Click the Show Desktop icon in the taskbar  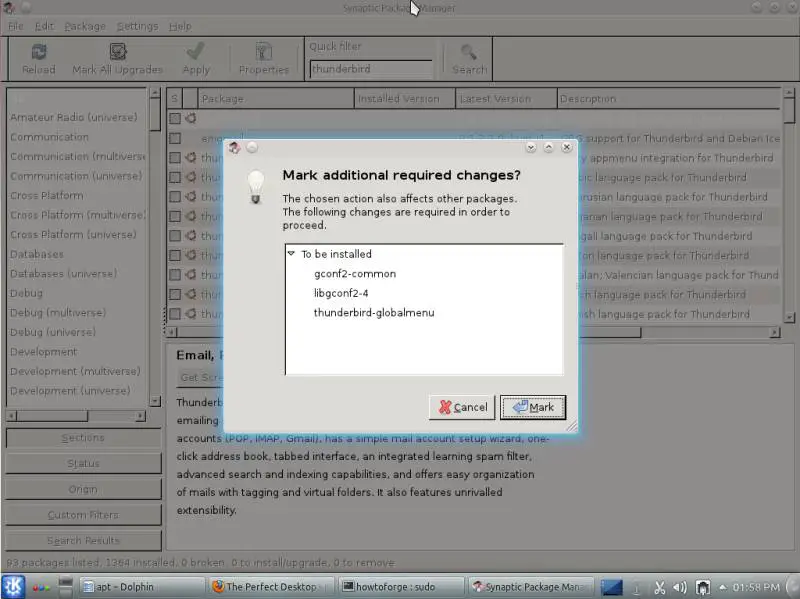point(66,587)
